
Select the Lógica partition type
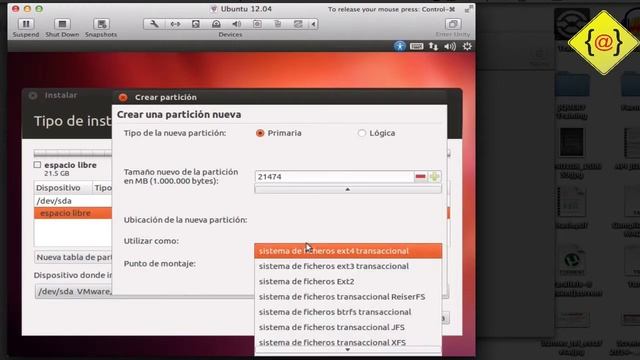click(x=362, y=133)
